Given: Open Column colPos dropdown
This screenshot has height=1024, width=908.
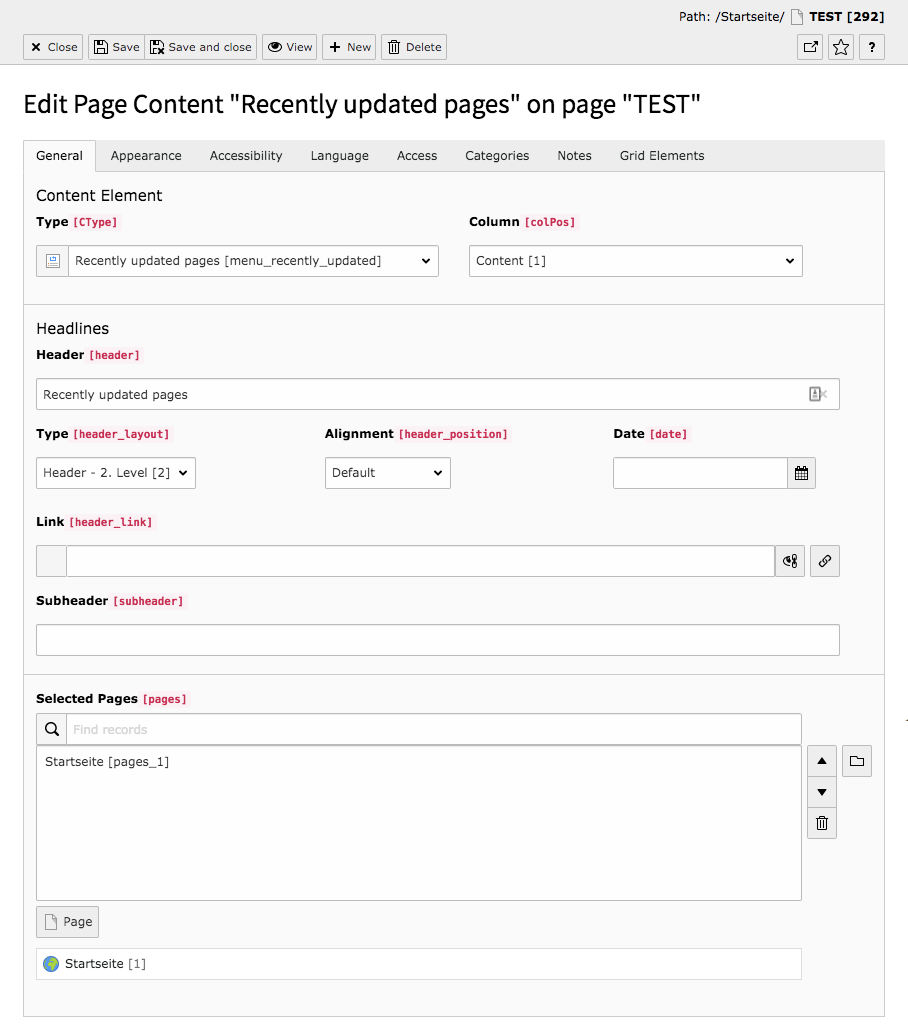Looking at the screenshot, I should (636, 261).
